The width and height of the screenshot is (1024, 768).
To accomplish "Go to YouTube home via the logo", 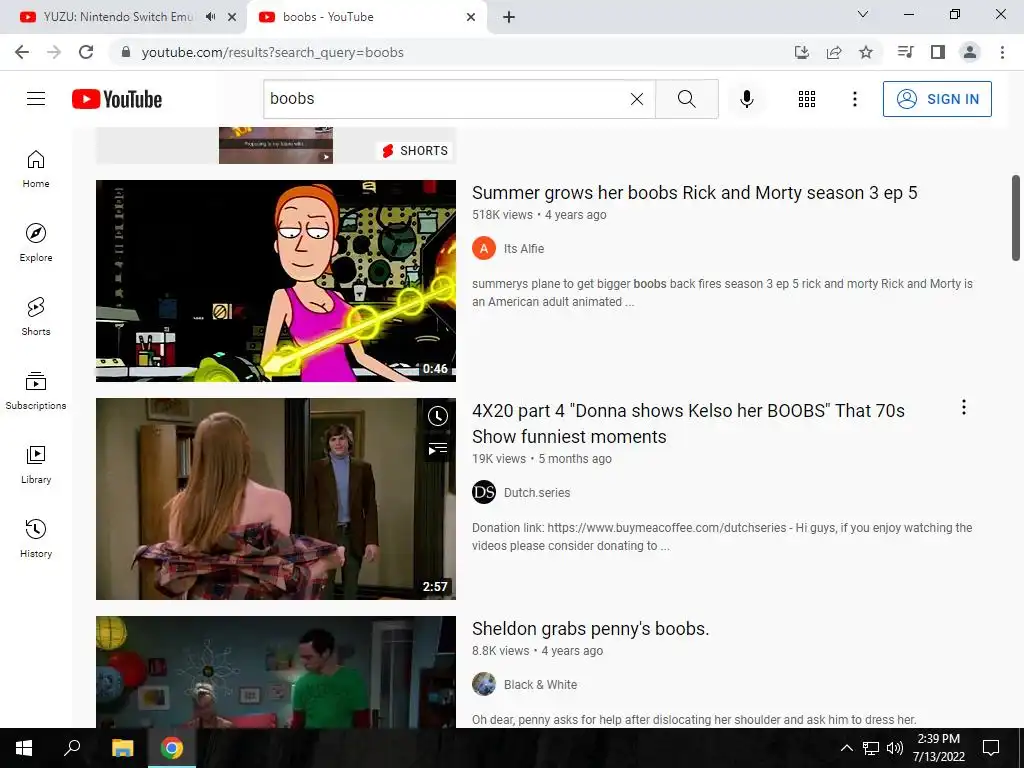I will coord(117,99).
